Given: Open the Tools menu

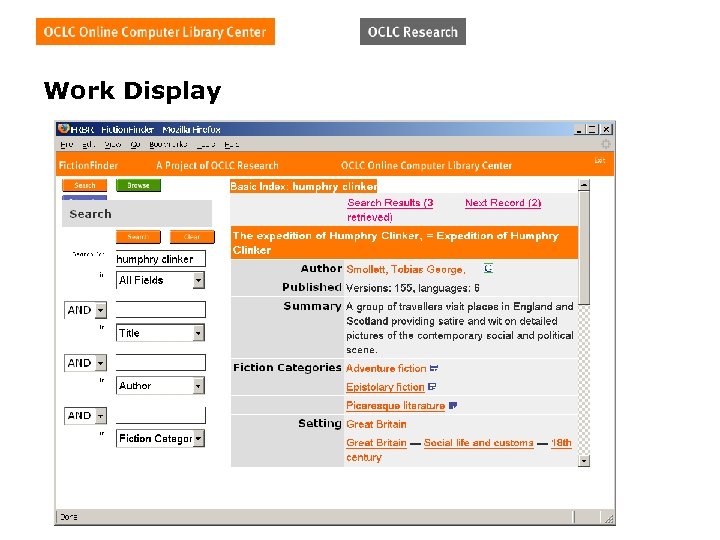Looking at the screenshot, I should 206,145.
